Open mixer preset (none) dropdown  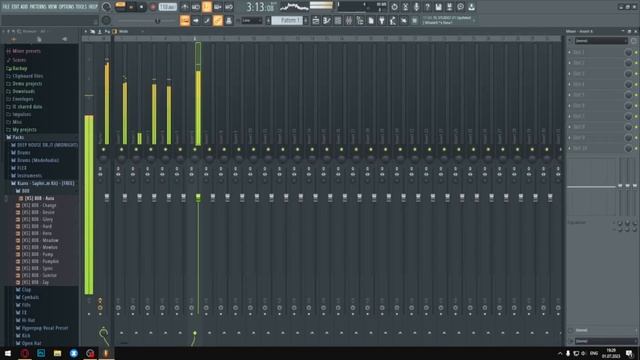tap(600, 41)
